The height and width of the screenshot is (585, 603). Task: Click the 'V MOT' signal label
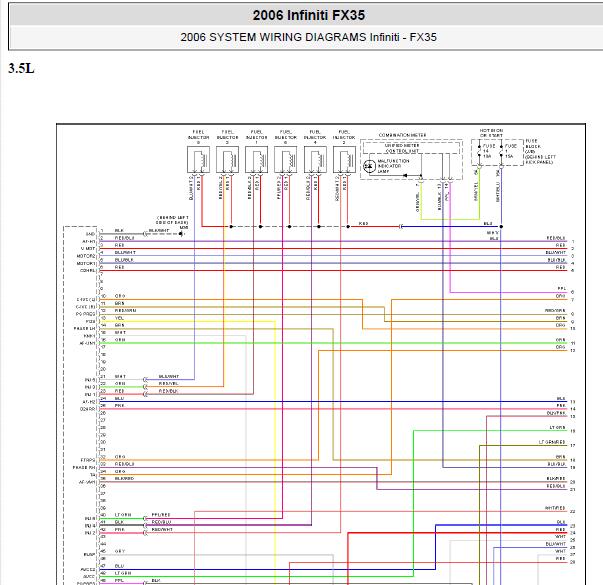(x=88, y=248)
